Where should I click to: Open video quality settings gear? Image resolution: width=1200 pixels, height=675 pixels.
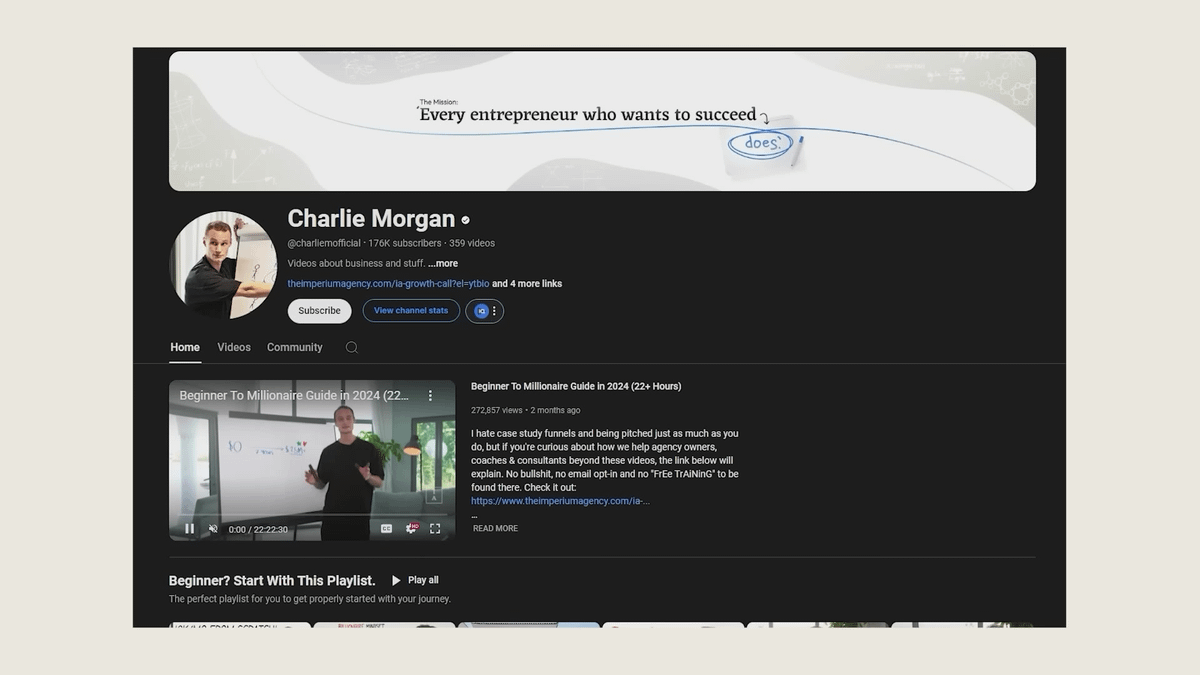click(411, 529)
